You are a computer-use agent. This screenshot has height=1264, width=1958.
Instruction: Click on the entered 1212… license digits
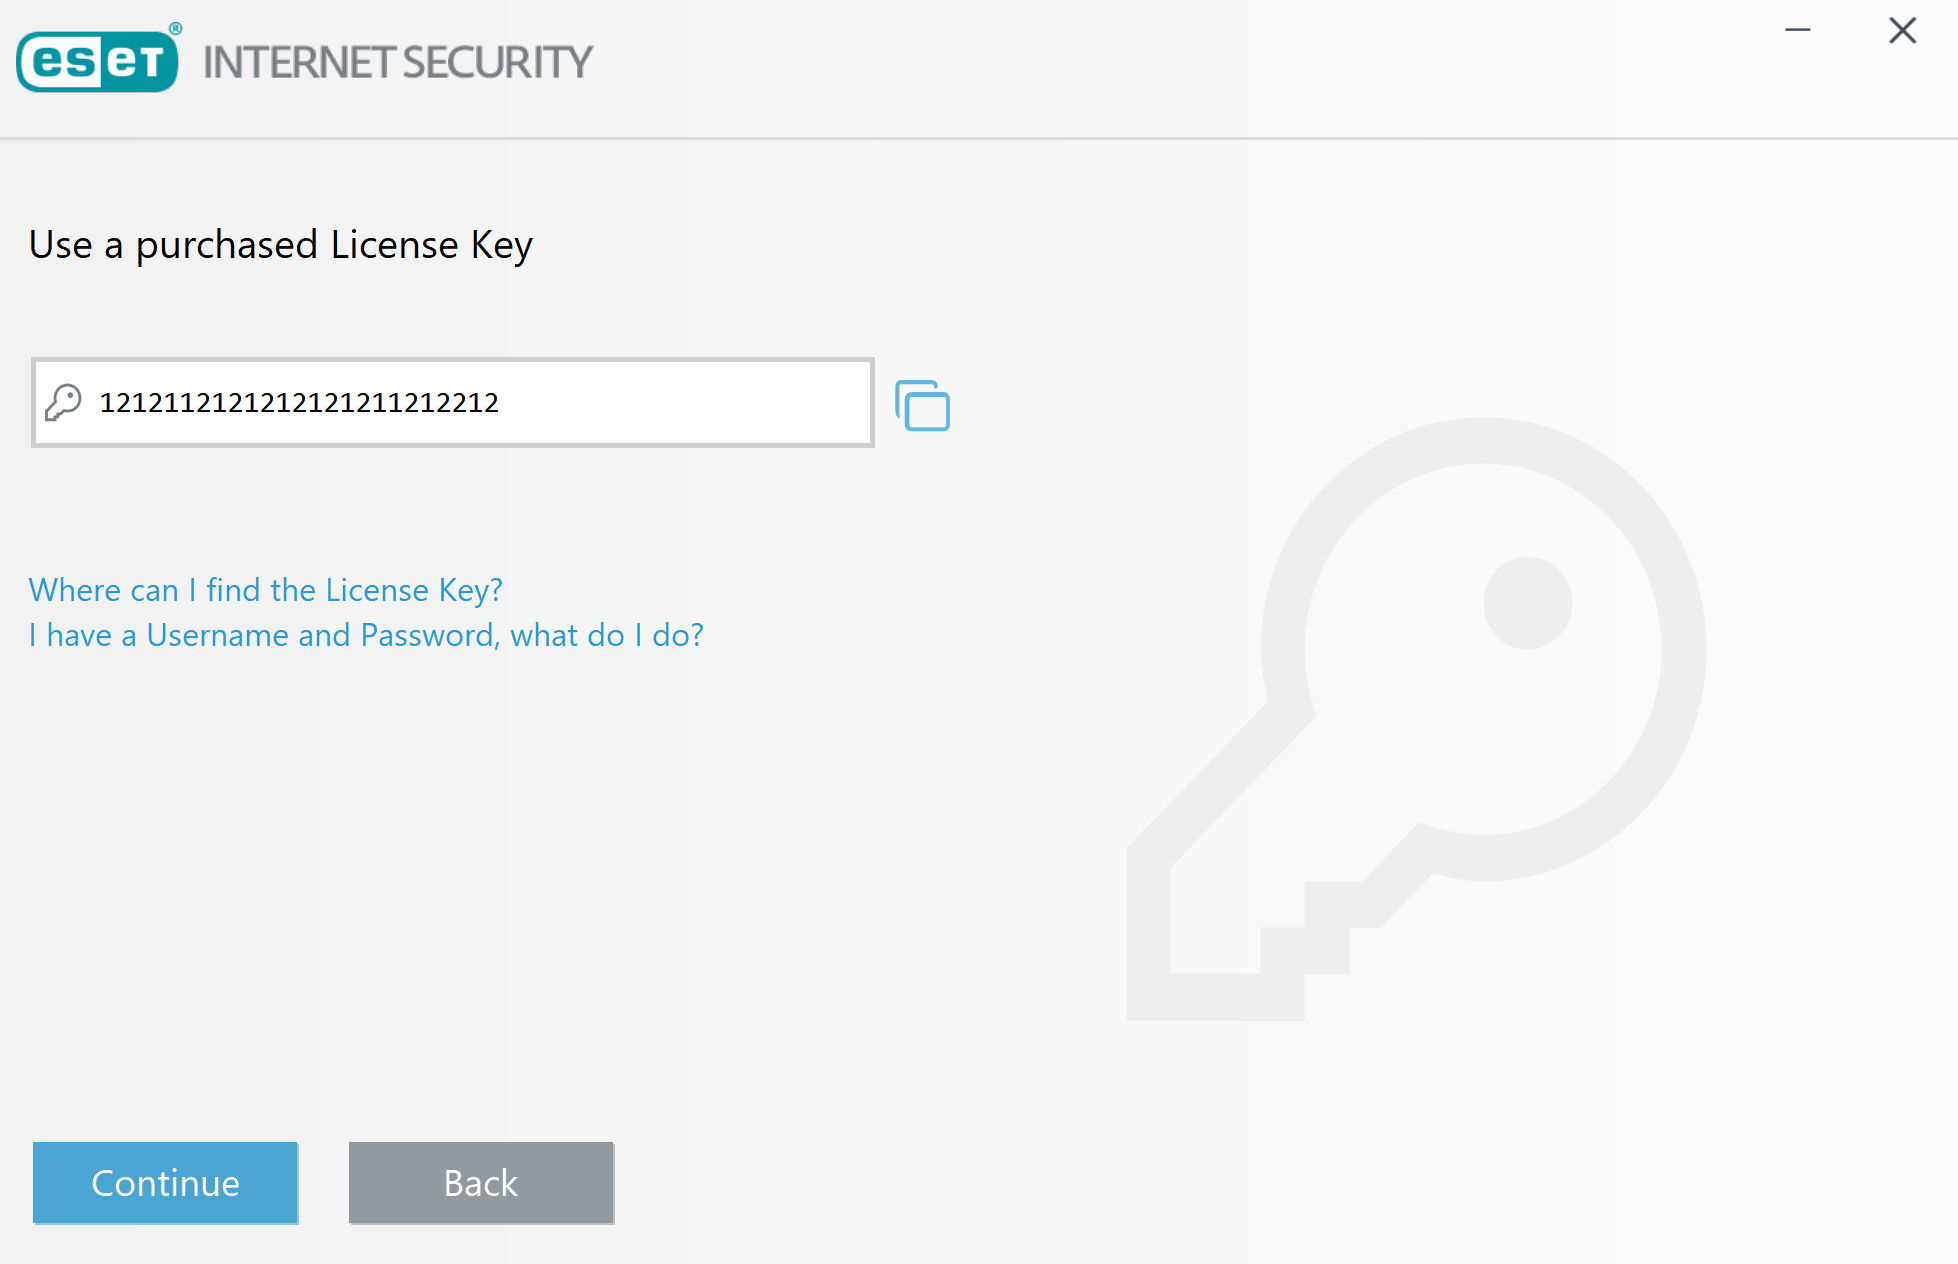point(299,402)
